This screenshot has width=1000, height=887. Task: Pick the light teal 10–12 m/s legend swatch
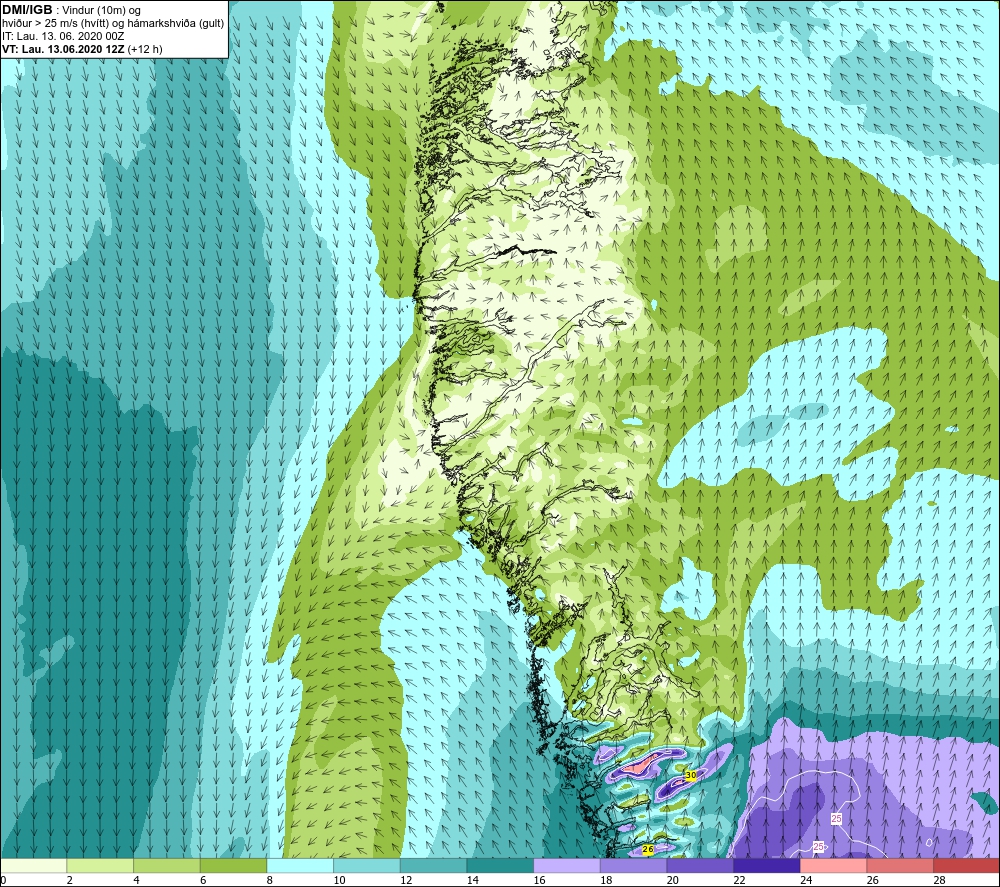tap(367, 865)
